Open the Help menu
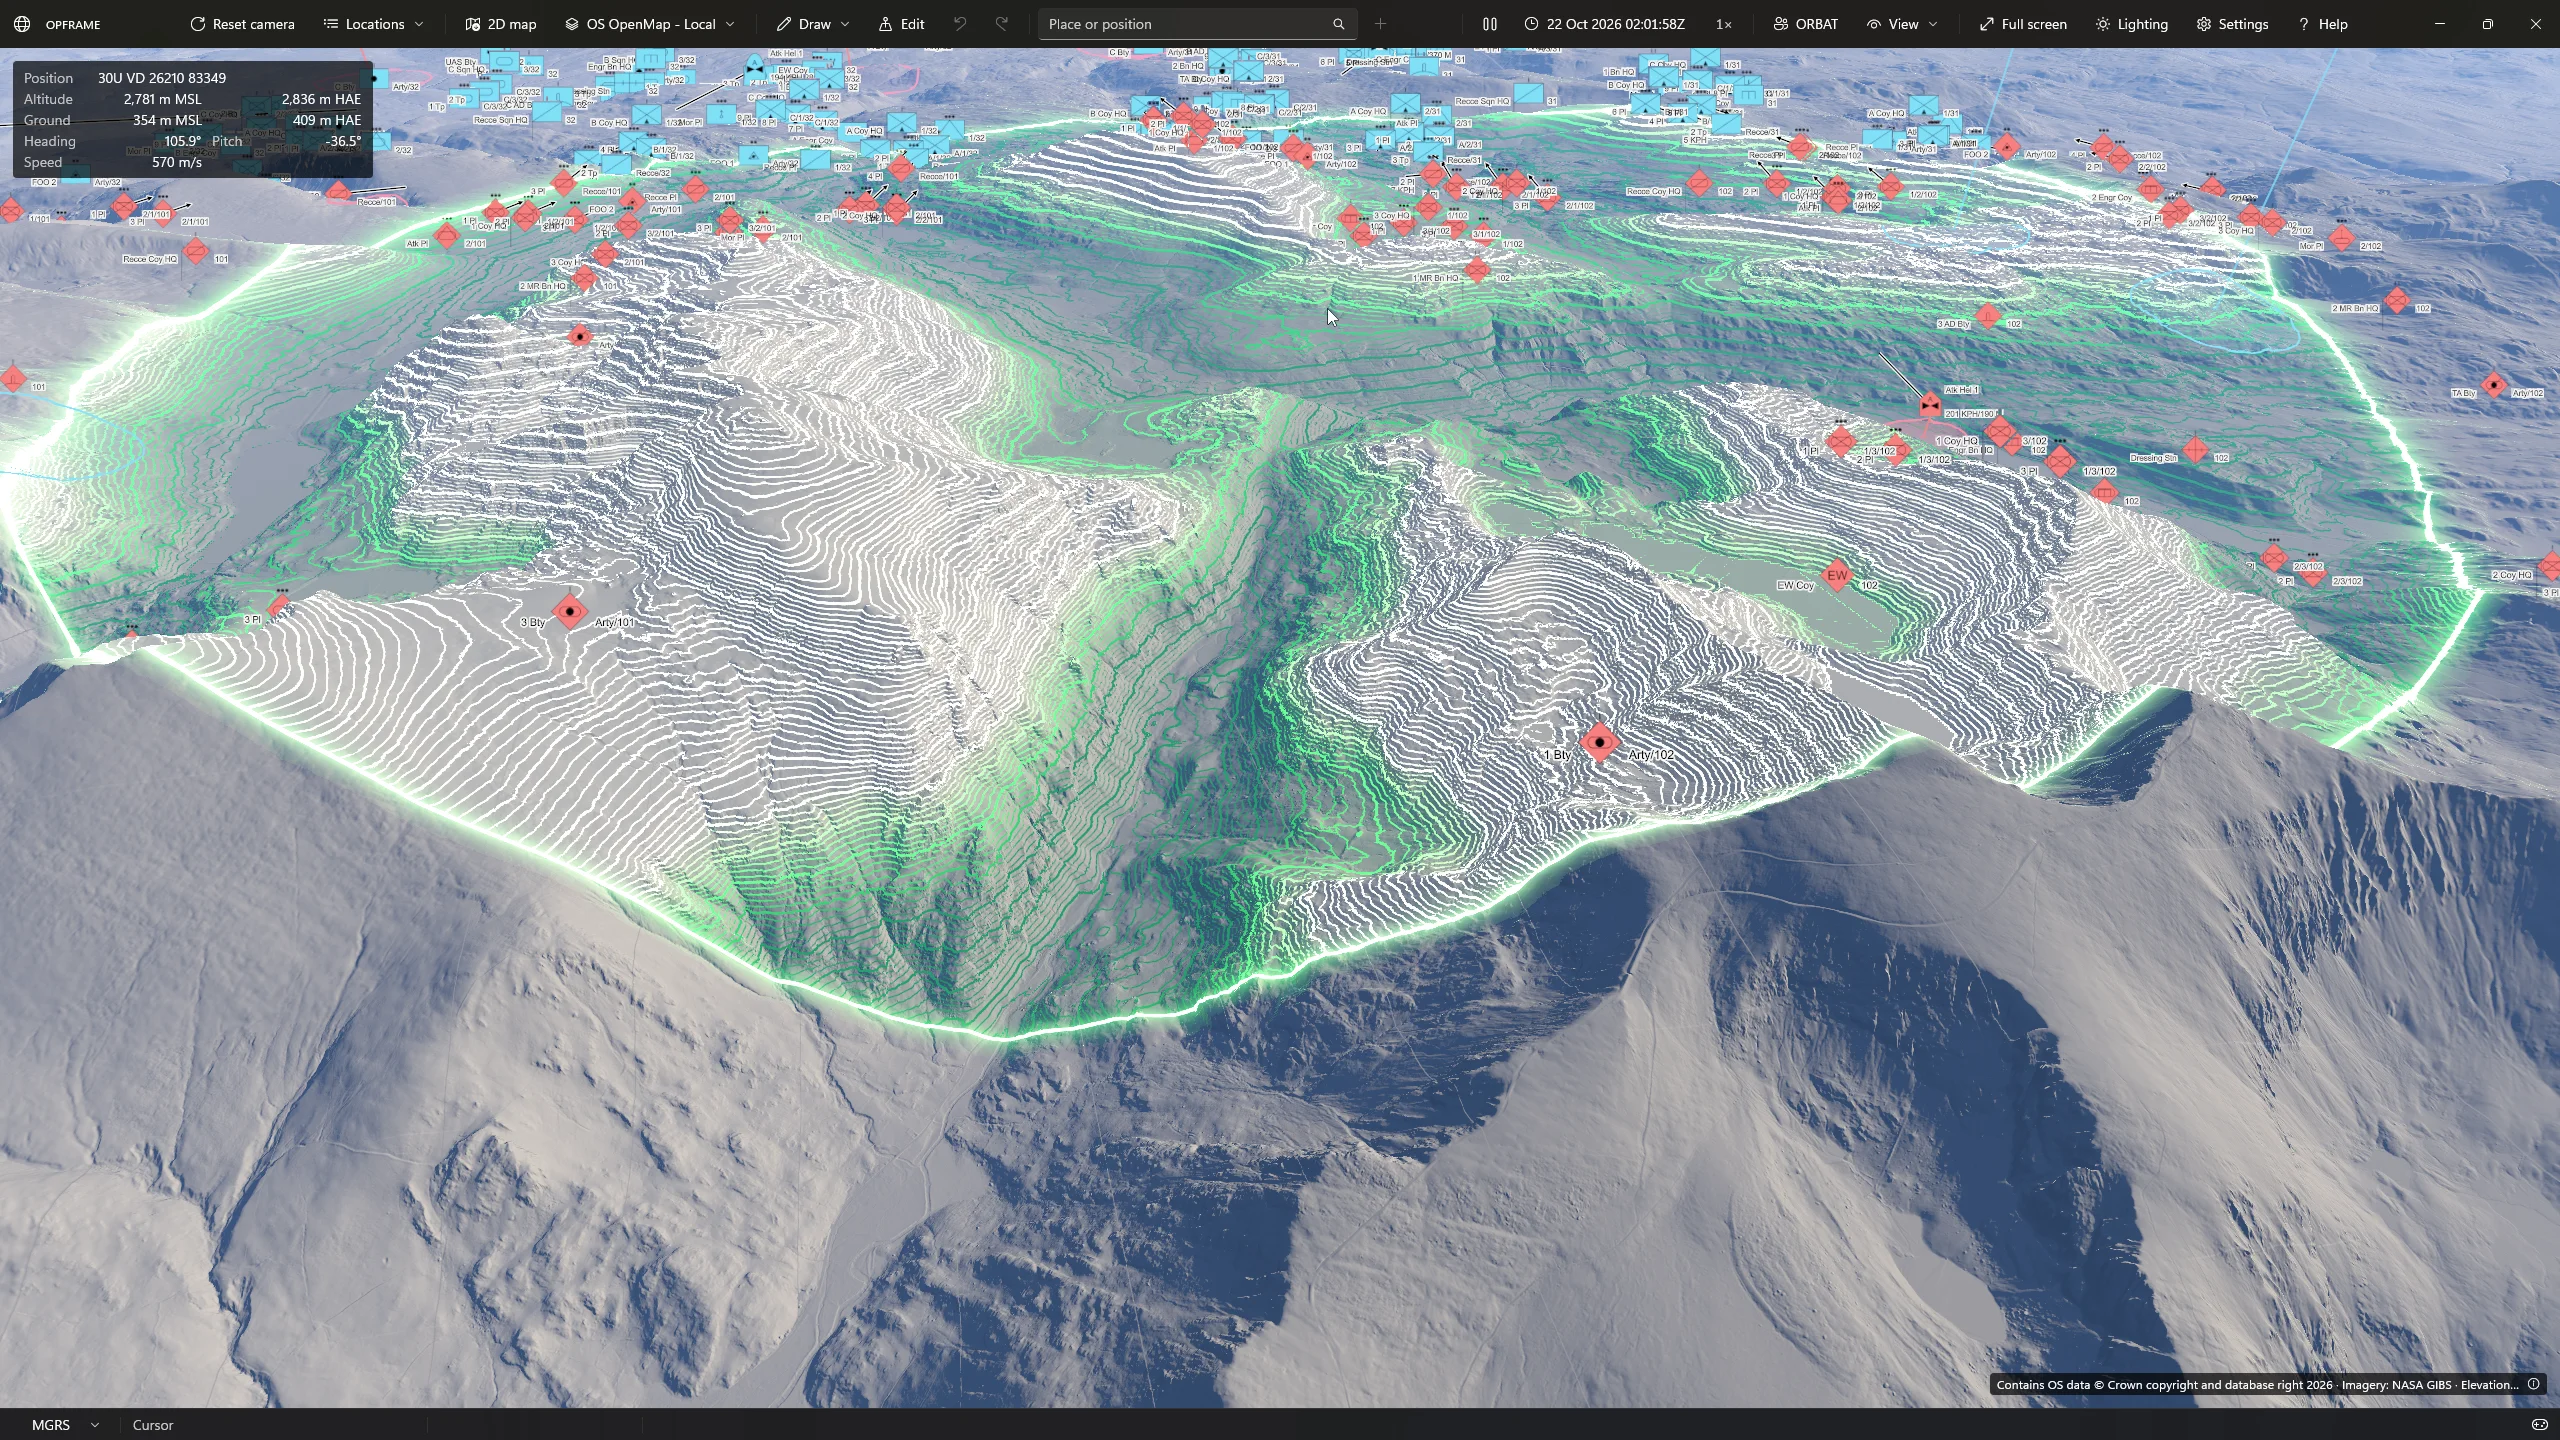The height and width of the screenshot is (1440, 2560). (x=2323, y=24)
